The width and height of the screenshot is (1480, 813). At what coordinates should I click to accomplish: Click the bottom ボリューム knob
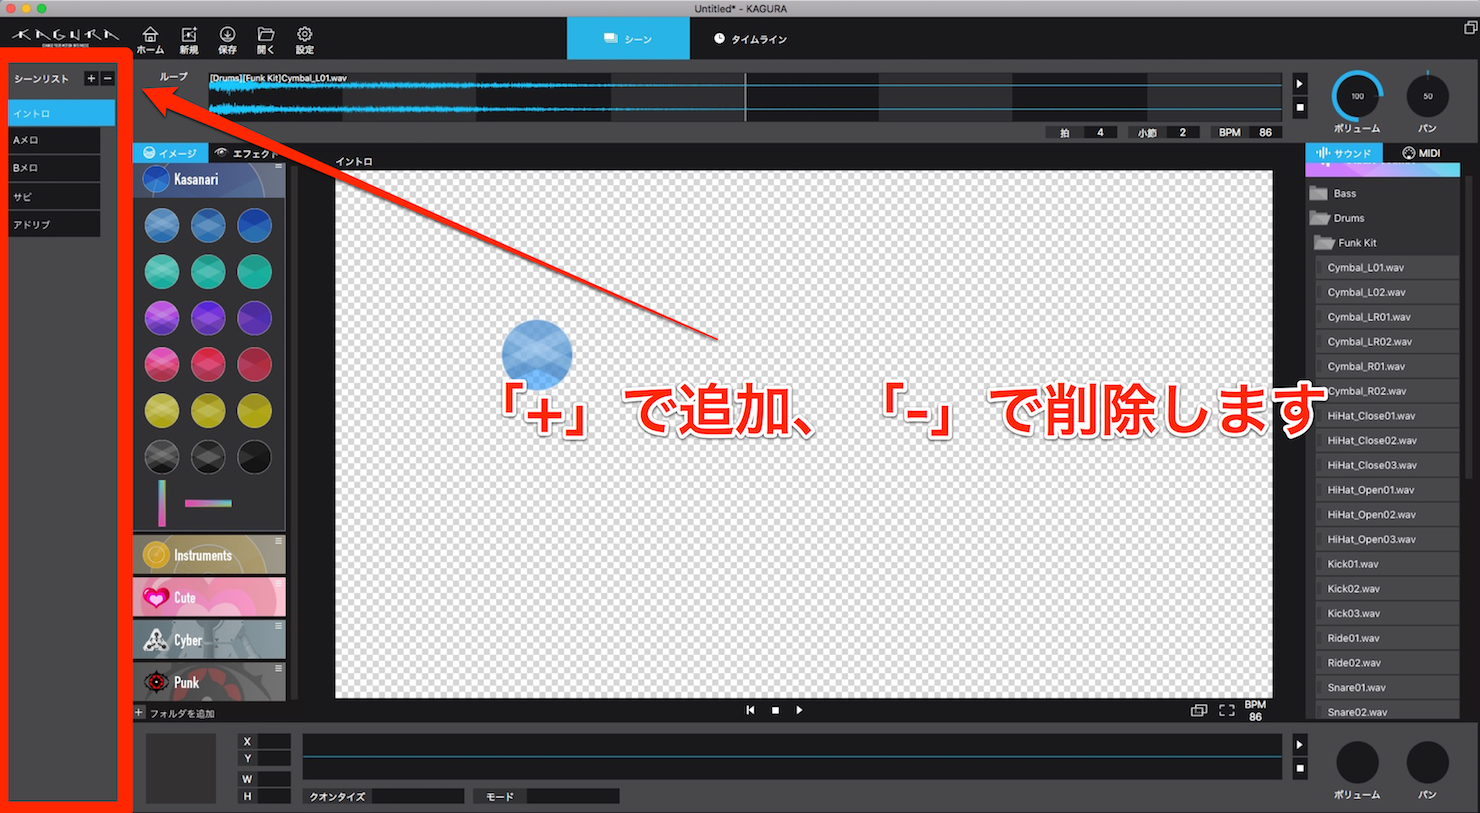coord(1357,763)
